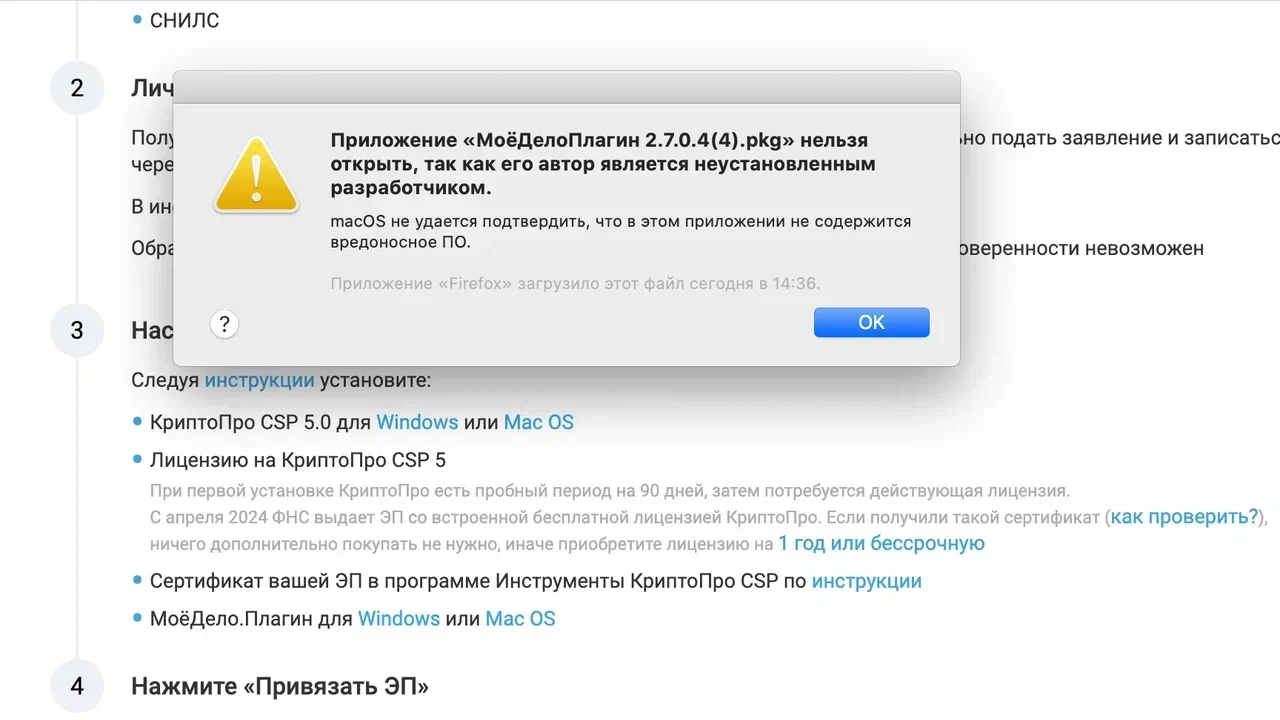Click the «Нажмите «Привязать ЭП»» heading

pos(280,686)
